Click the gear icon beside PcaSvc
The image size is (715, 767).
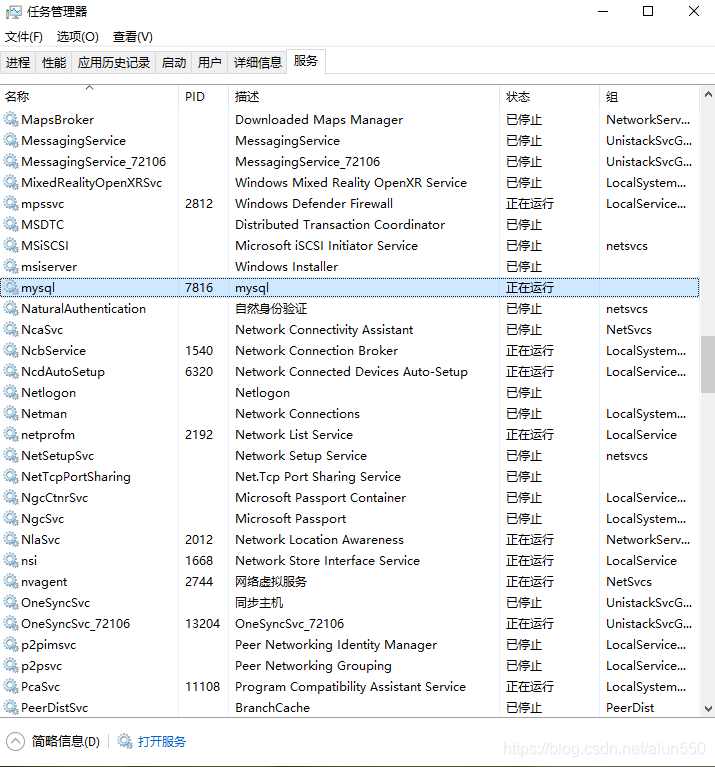(11, 687)
